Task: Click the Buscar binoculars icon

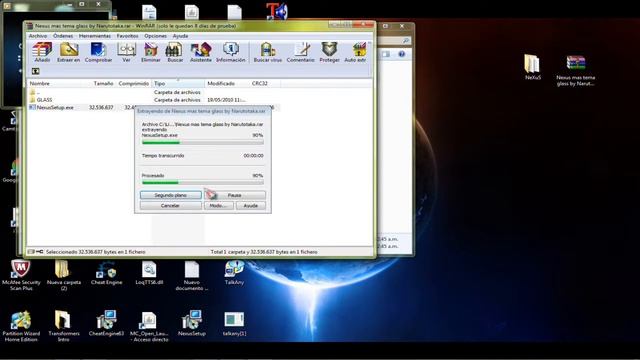Action: click(175, 52)
